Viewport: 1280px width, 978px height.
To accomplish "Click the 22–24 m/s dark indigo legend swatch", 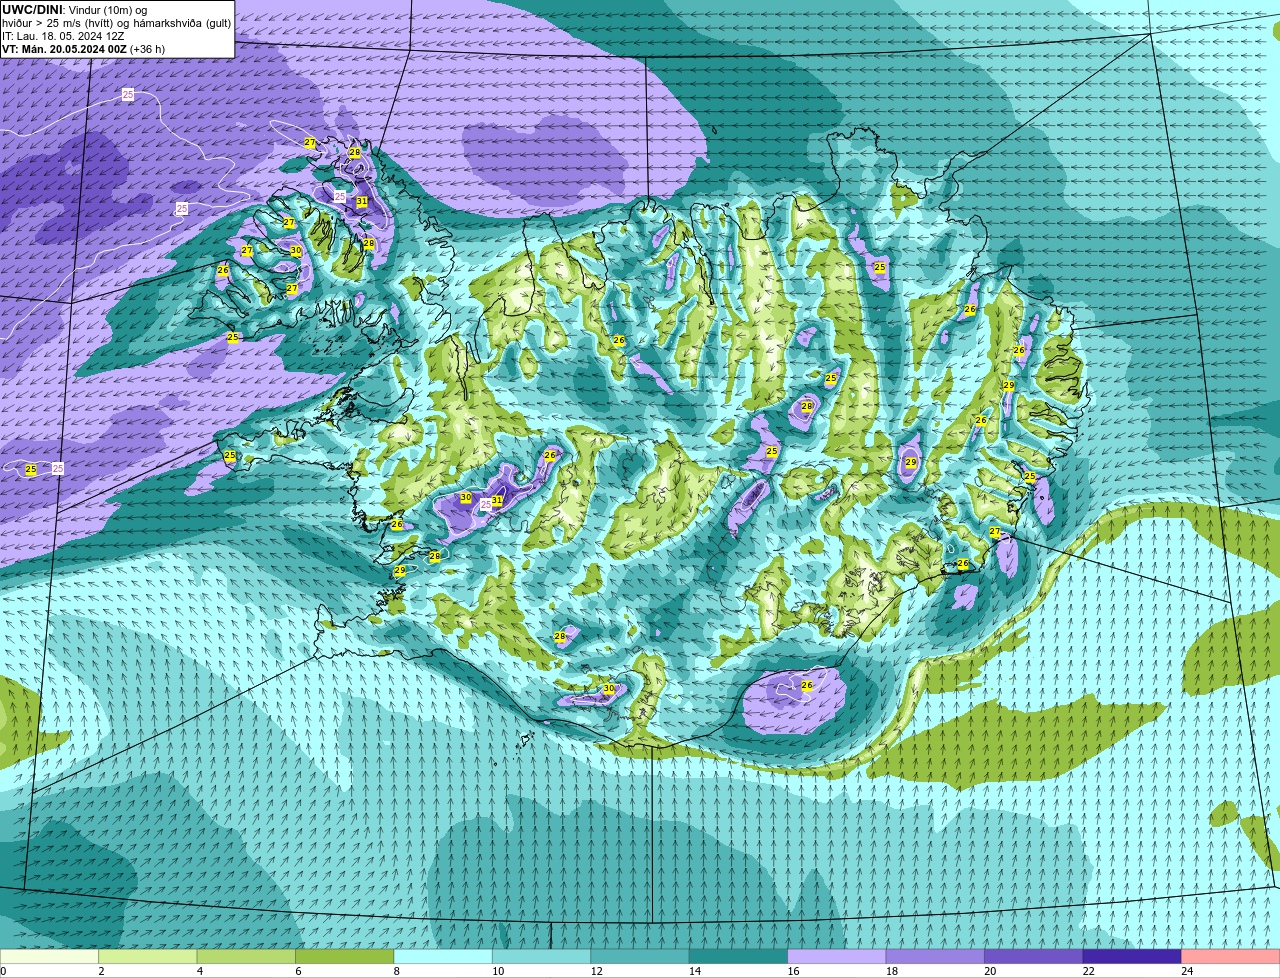I will pyautogui.click(x=1132, y=956).
